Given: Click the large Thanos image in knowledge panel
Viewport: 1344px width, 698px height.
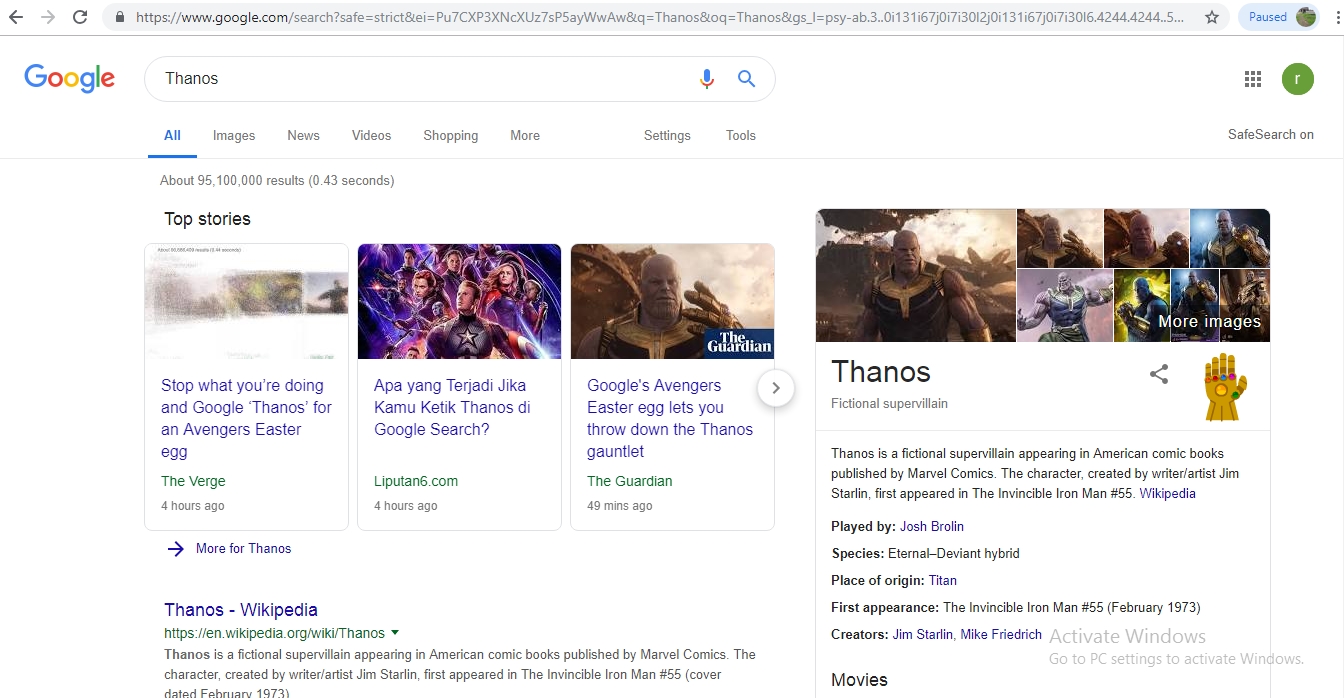Looking at the screenshot, I should pyautogui.click(x=916, y=275).
